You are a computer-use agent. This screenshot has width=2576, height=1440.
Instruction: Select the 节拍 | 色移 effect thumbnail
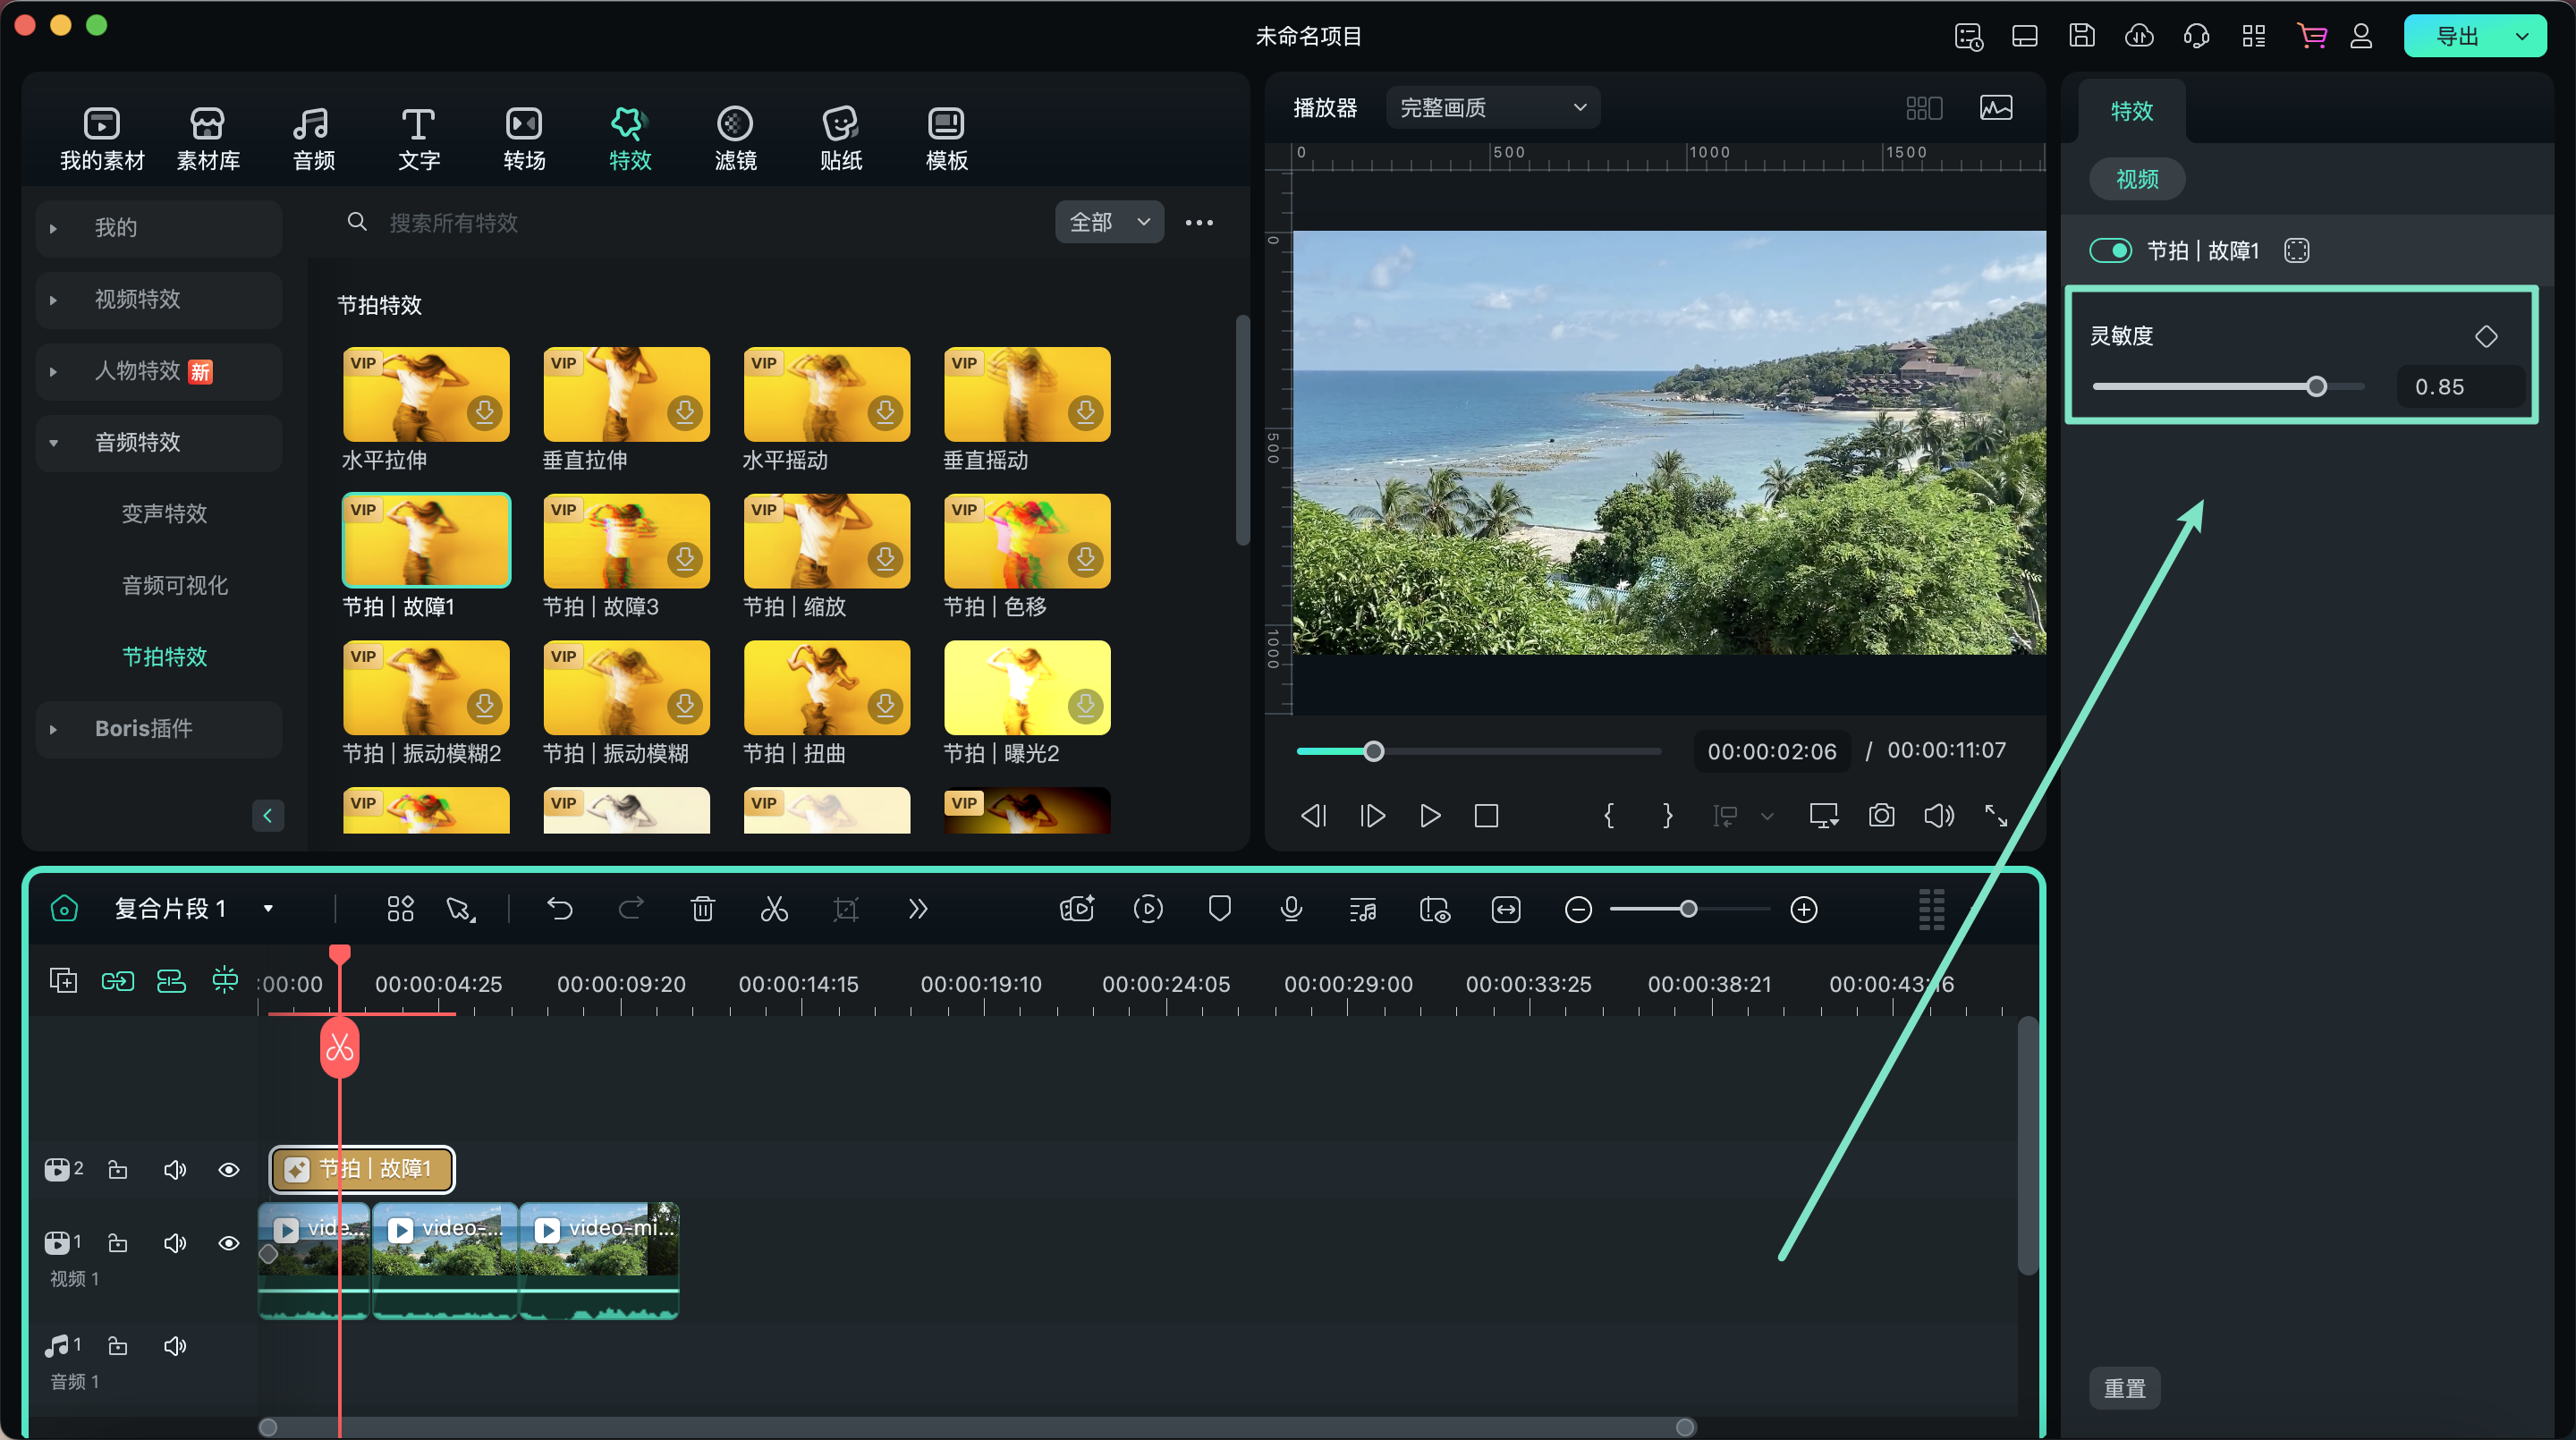click(x=1027, y=541)
